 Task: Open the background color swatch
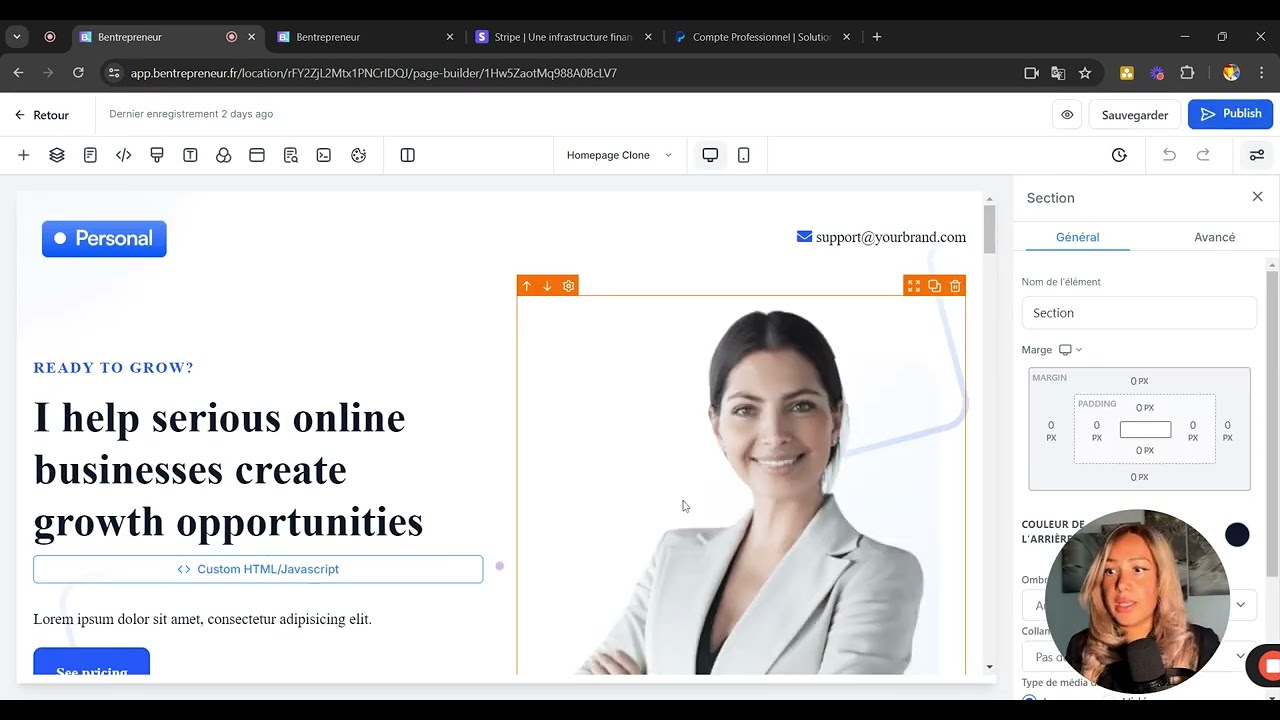(x=1237, y=535)
